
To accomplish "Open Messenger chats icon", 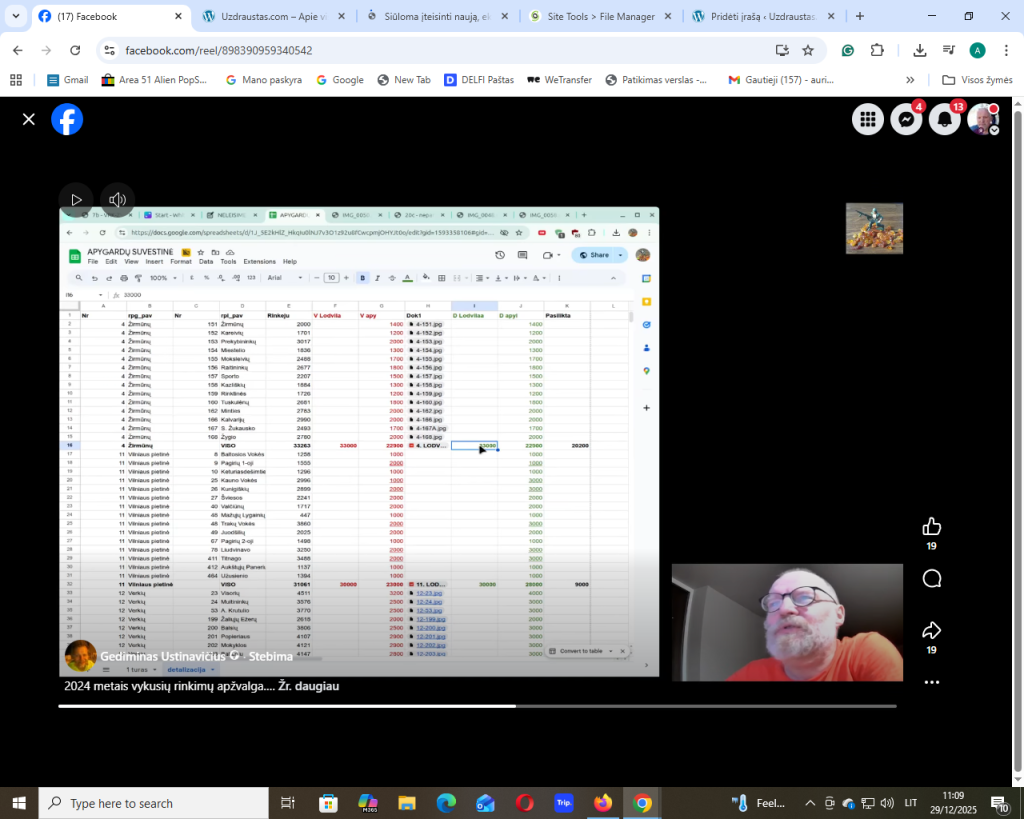I will click(x=906, y=119).
